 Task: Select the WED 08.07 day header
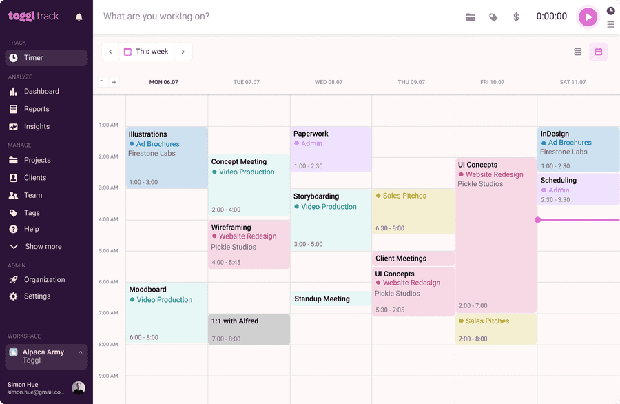[x=328, y=82]
